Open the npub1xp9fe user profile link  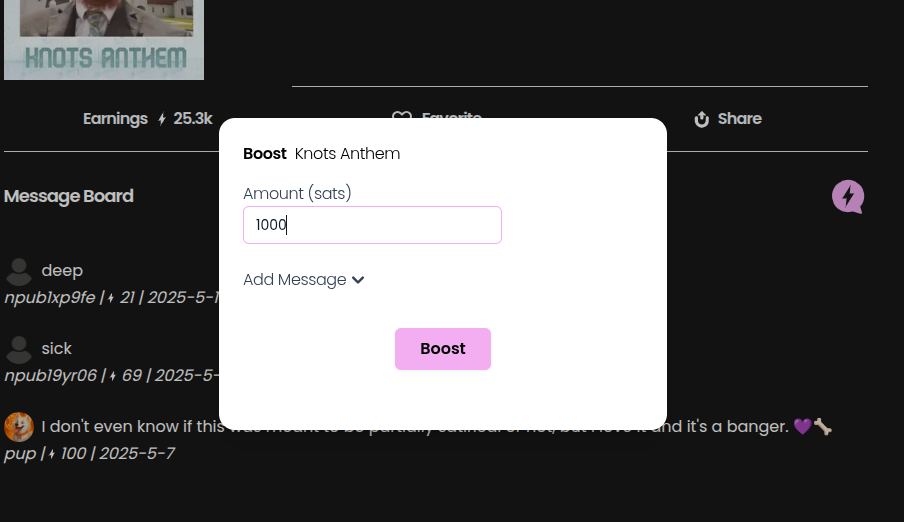(50, 297)
